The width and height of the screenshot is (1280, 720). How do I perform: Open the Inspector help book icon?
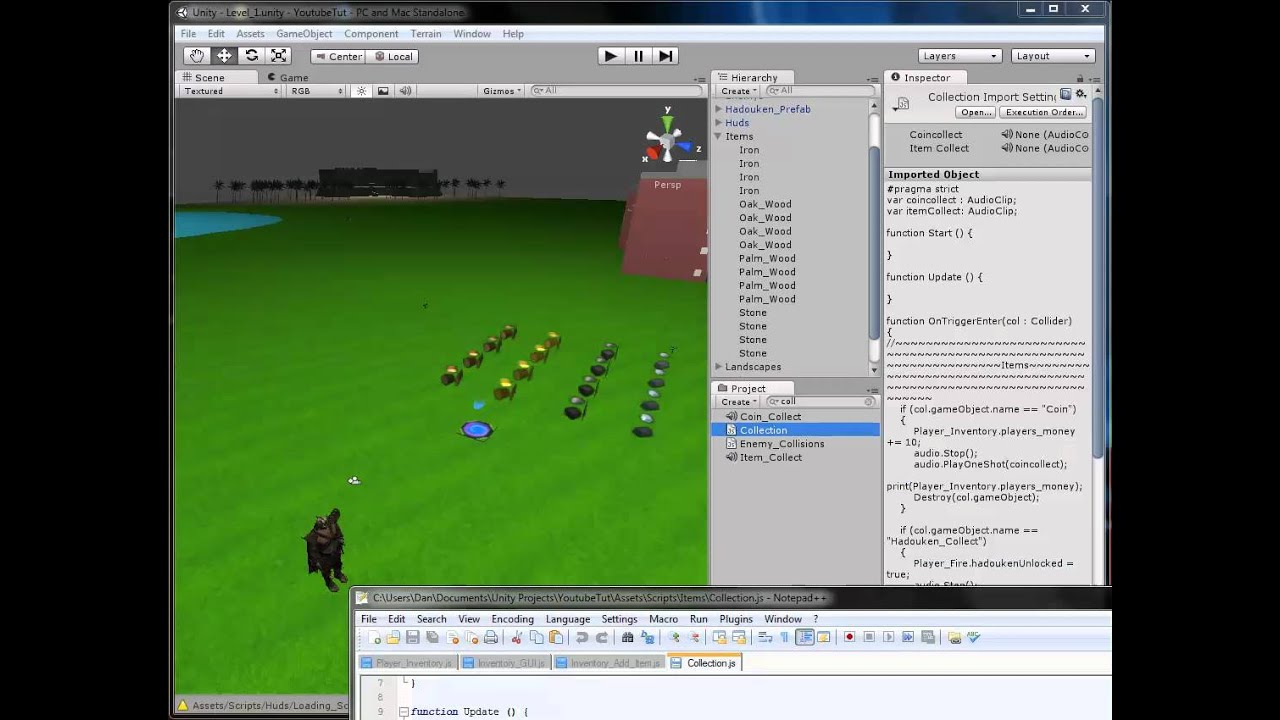pos(1065,95)
